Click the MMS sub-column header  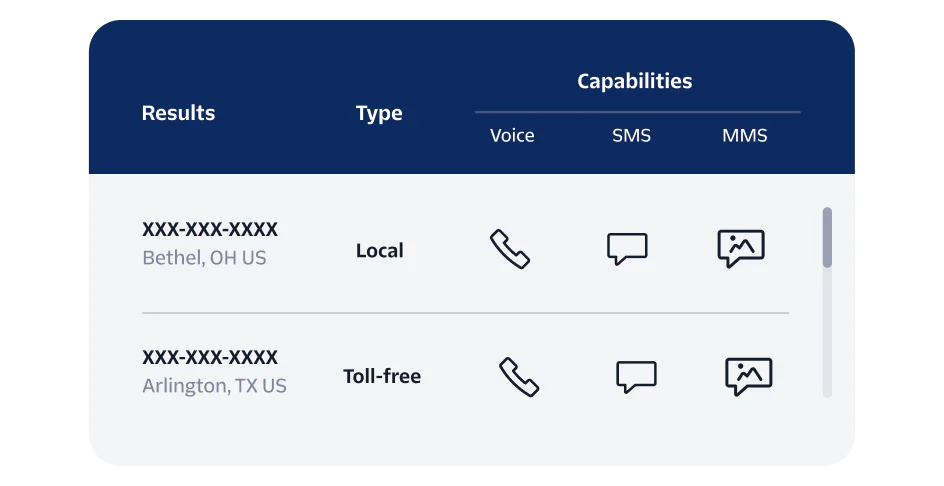coord(745,135)
